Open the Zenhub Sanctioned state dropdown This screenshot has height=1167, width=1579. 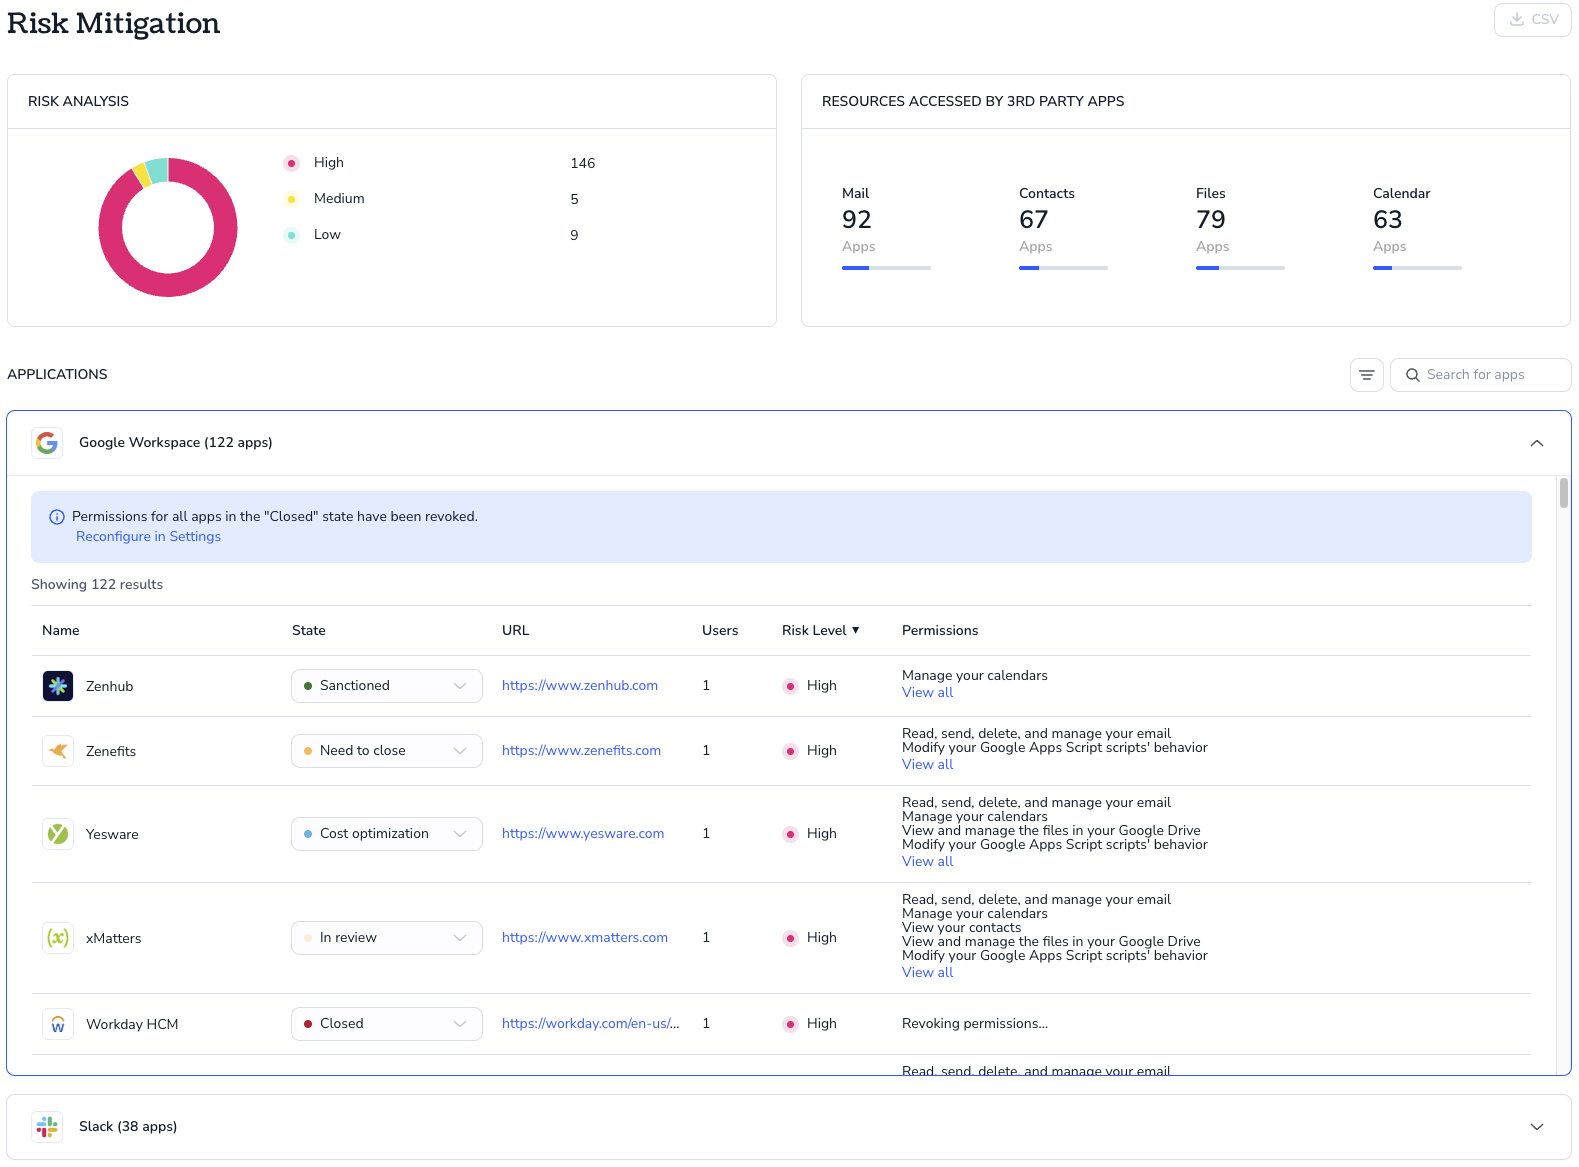(387, 686)
